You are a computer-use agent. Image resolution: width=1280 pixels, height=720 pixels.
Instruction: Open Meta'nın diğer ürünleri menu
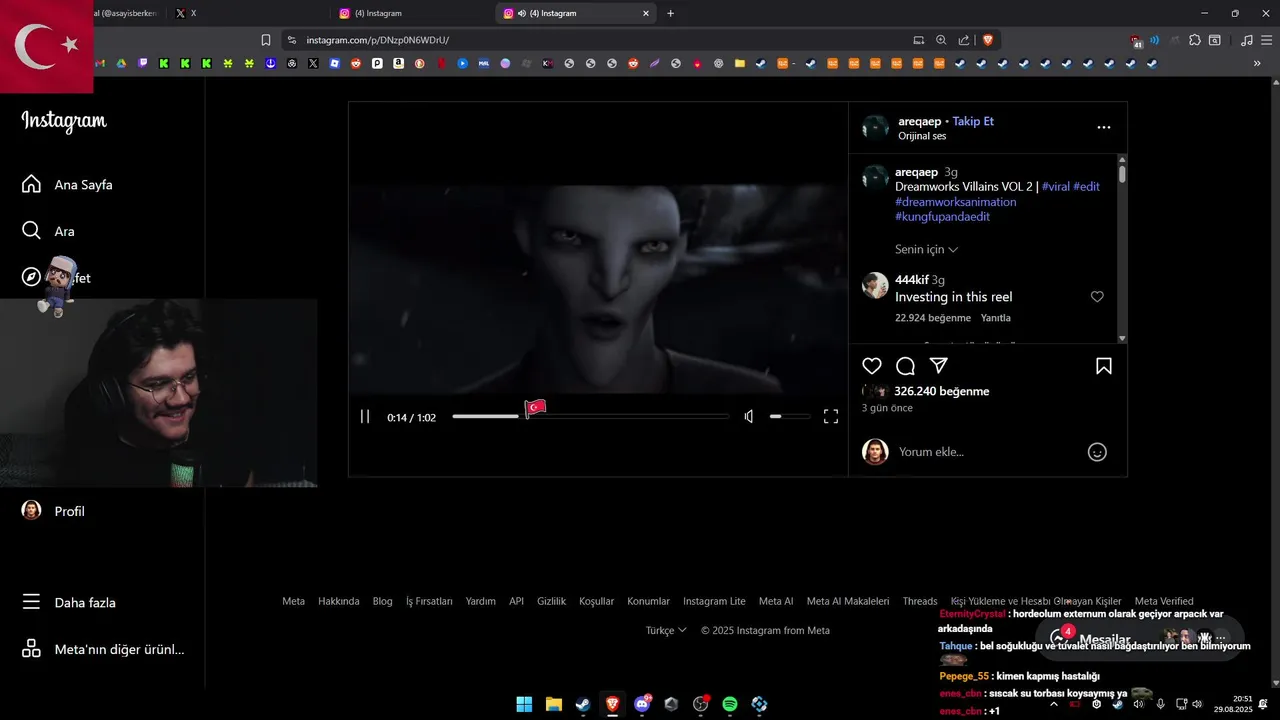(x=104, y=649)
